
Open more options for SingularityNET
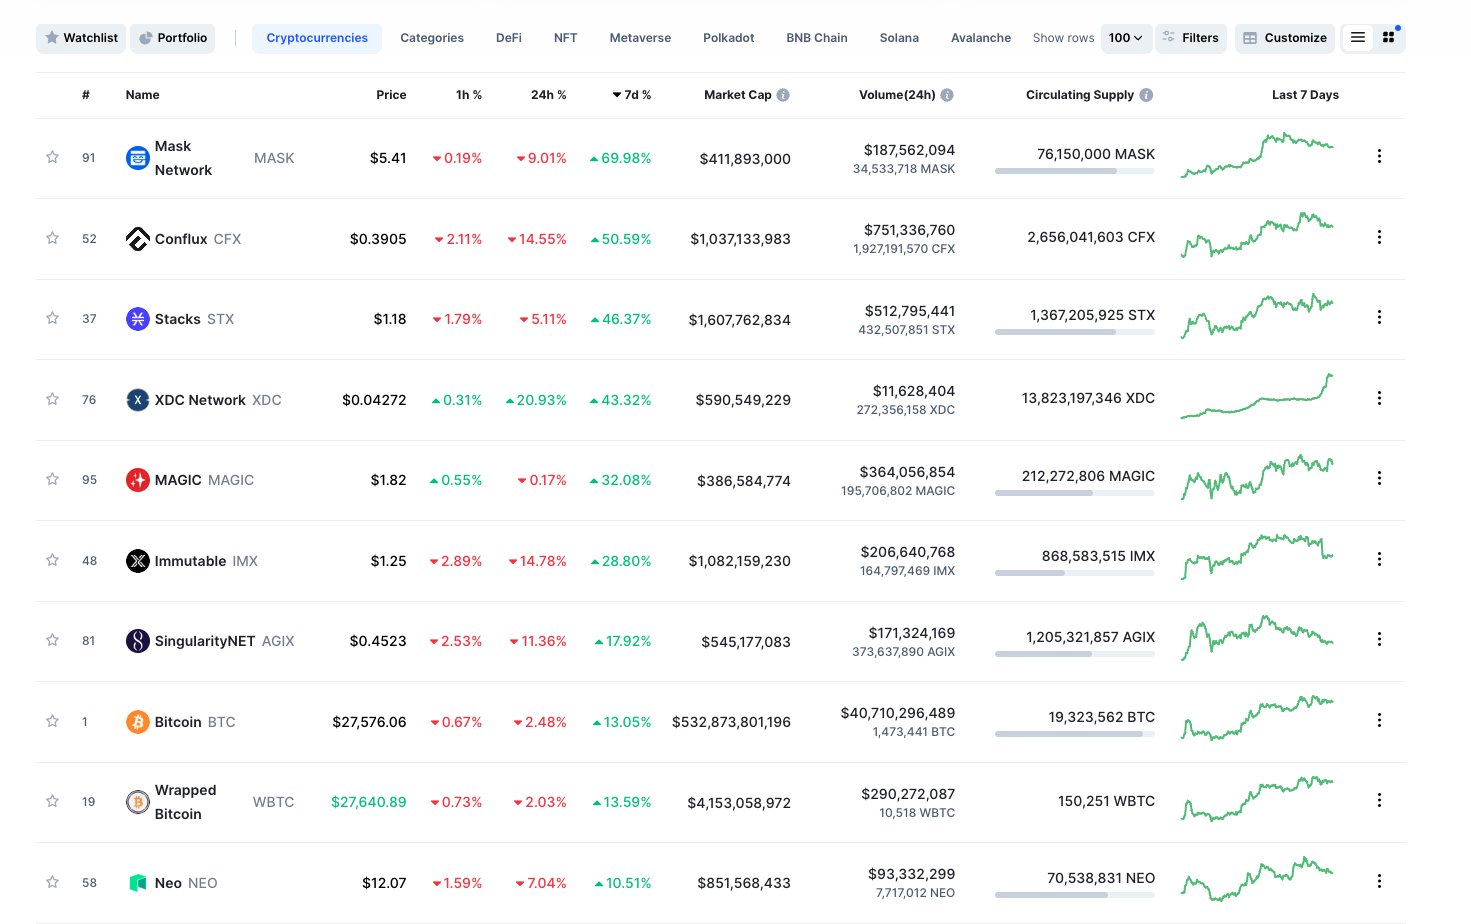pyautogui.click(x=1379, y=639)
